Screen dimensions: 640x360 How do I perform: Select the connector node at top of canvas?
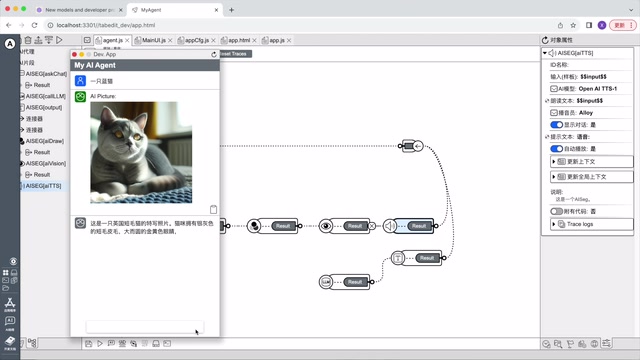coord(412,146)
